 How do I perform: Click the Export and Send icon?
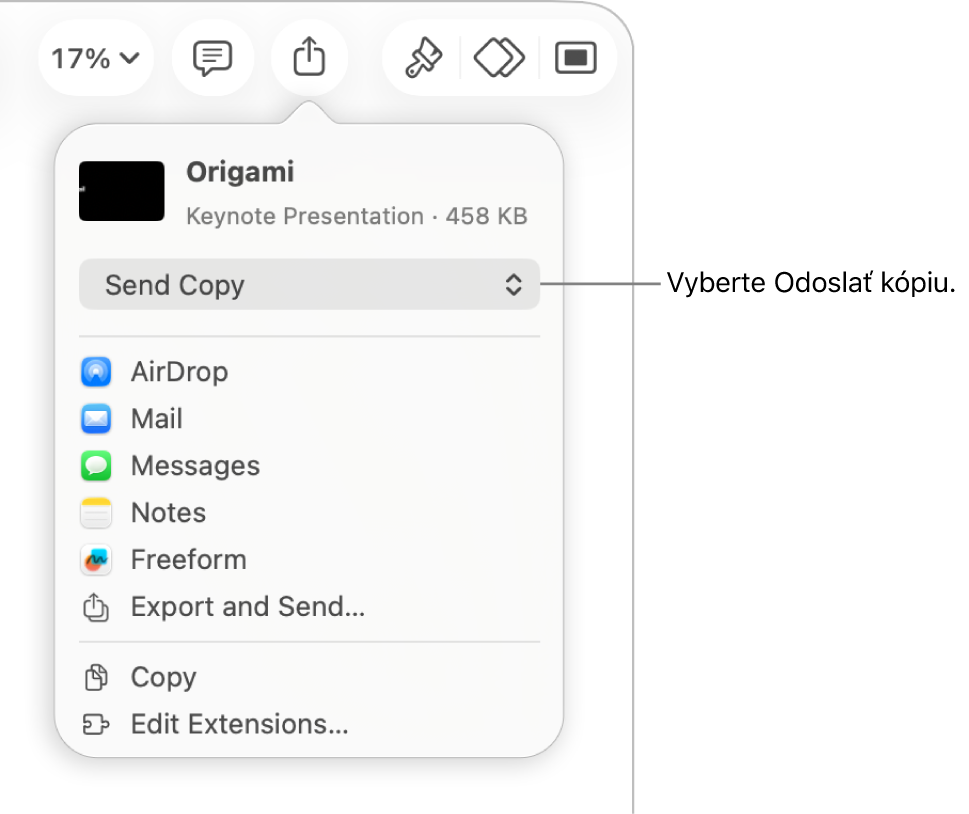coord(96,607)
